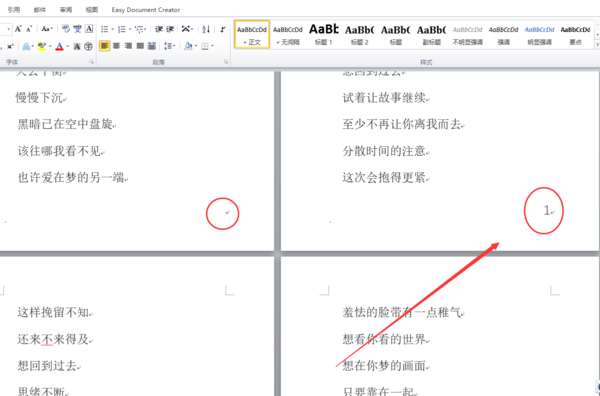Toggle align left paragraph button
The image size is (600, 396).
[x=104, y=46]
